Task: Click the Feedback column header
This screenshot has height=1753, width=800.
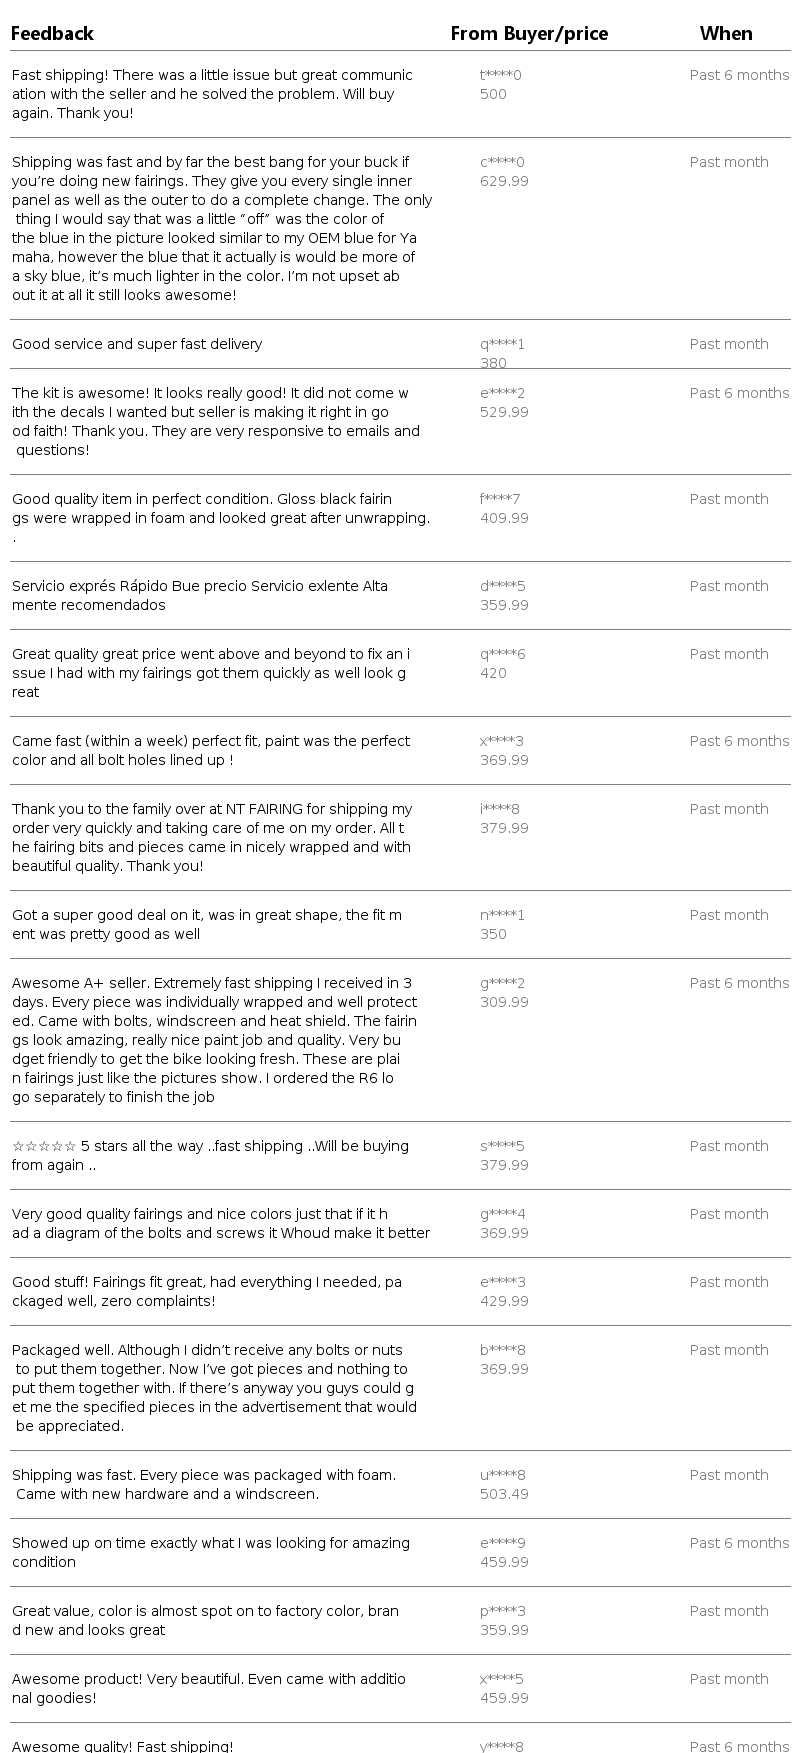Action: click(x=52, y=34)
